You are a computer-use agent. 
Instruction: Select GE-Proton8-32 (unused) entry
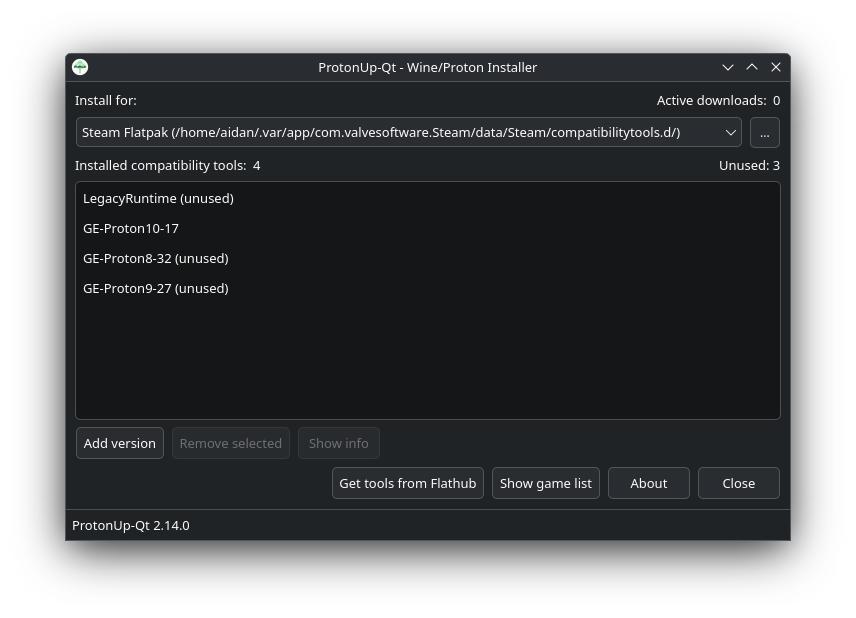(x=156, y=258)
